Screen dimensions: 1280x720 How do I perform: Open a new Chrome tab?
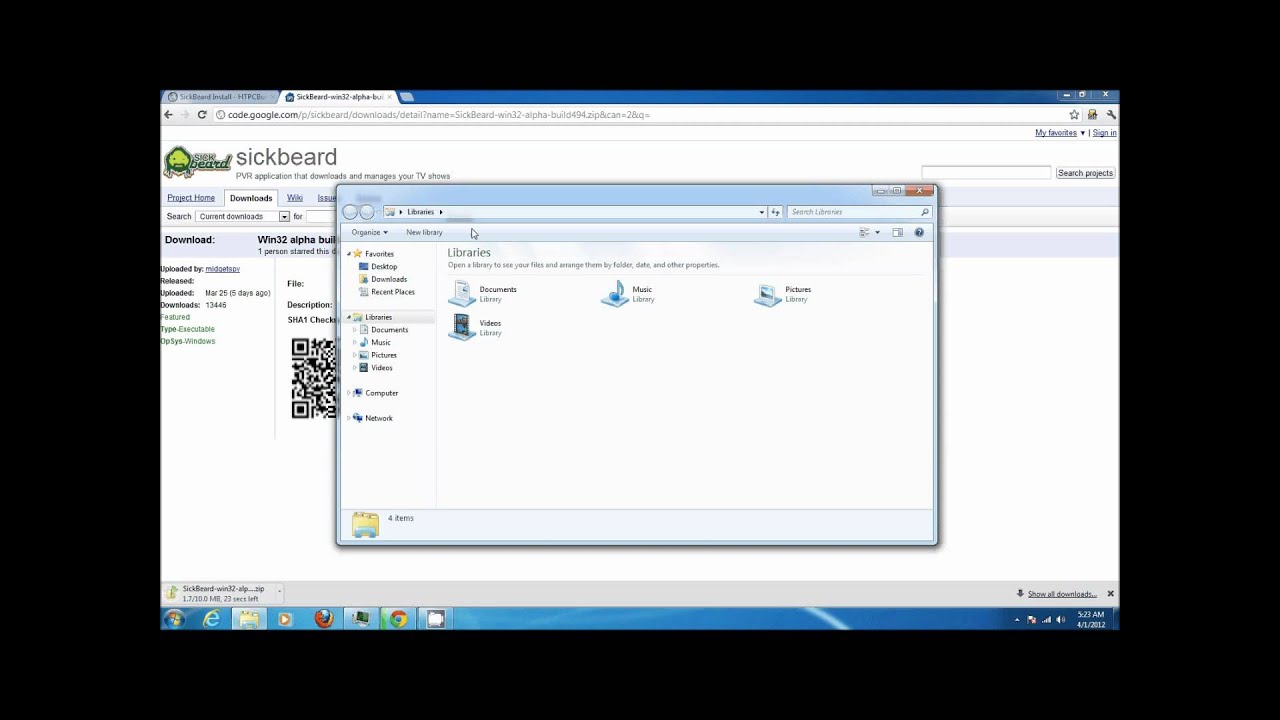click(x=406, y=97)
